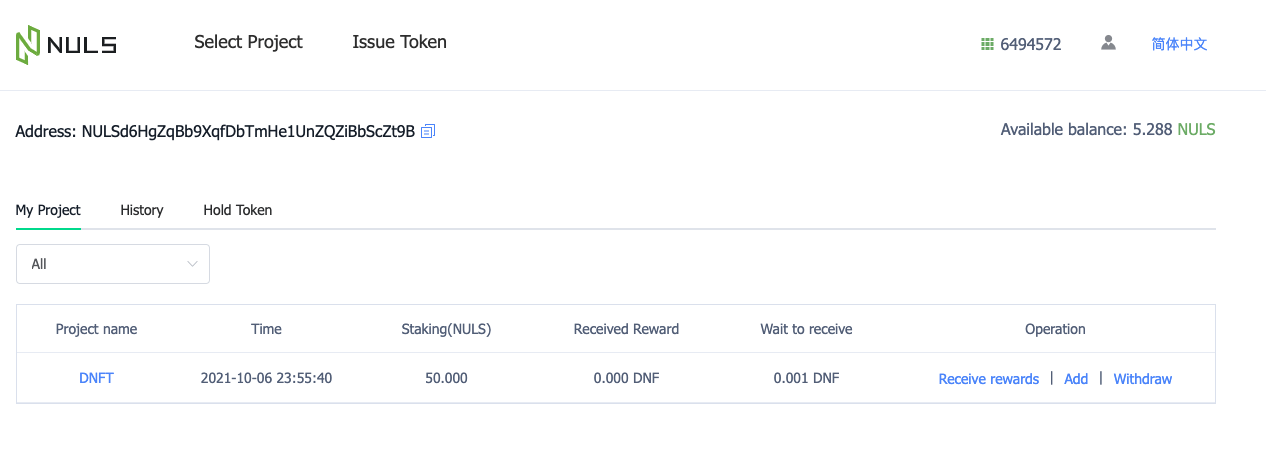Open the user account icon

tap(1108, 43)
